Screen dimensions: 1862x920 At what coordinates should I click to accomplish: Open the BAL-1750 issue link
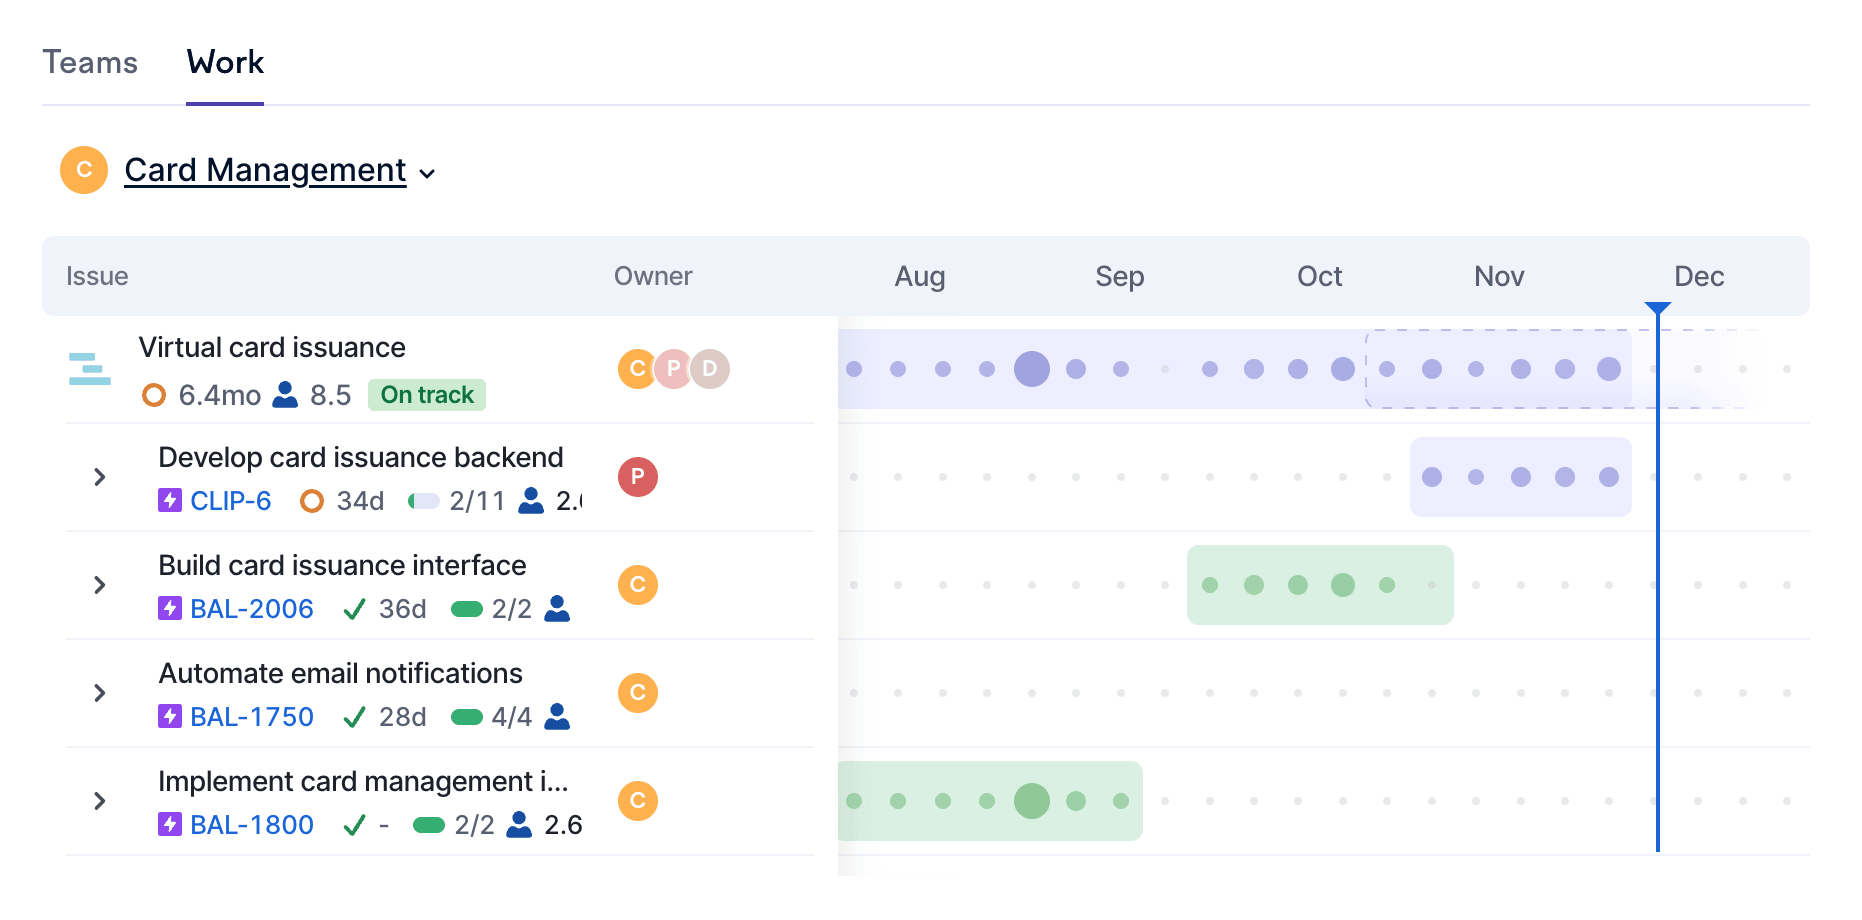(252, 717)
